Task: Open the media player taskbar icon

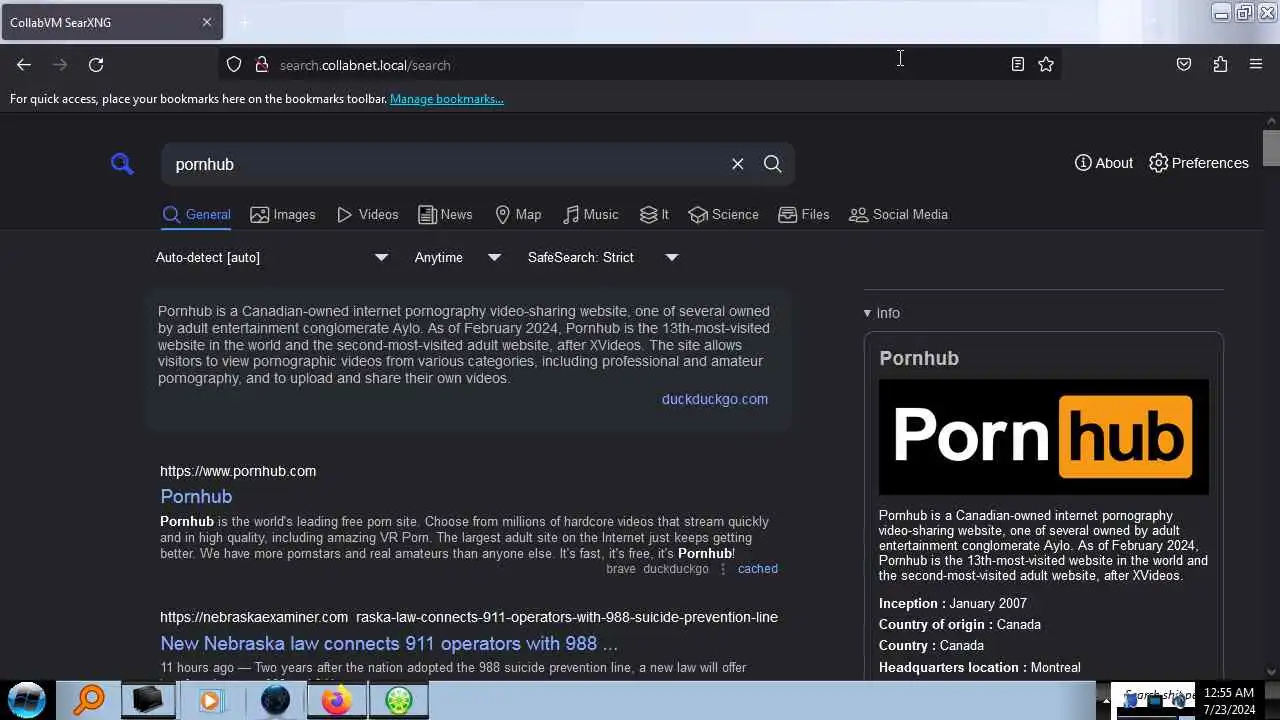Action: click(x=210, y=700)
